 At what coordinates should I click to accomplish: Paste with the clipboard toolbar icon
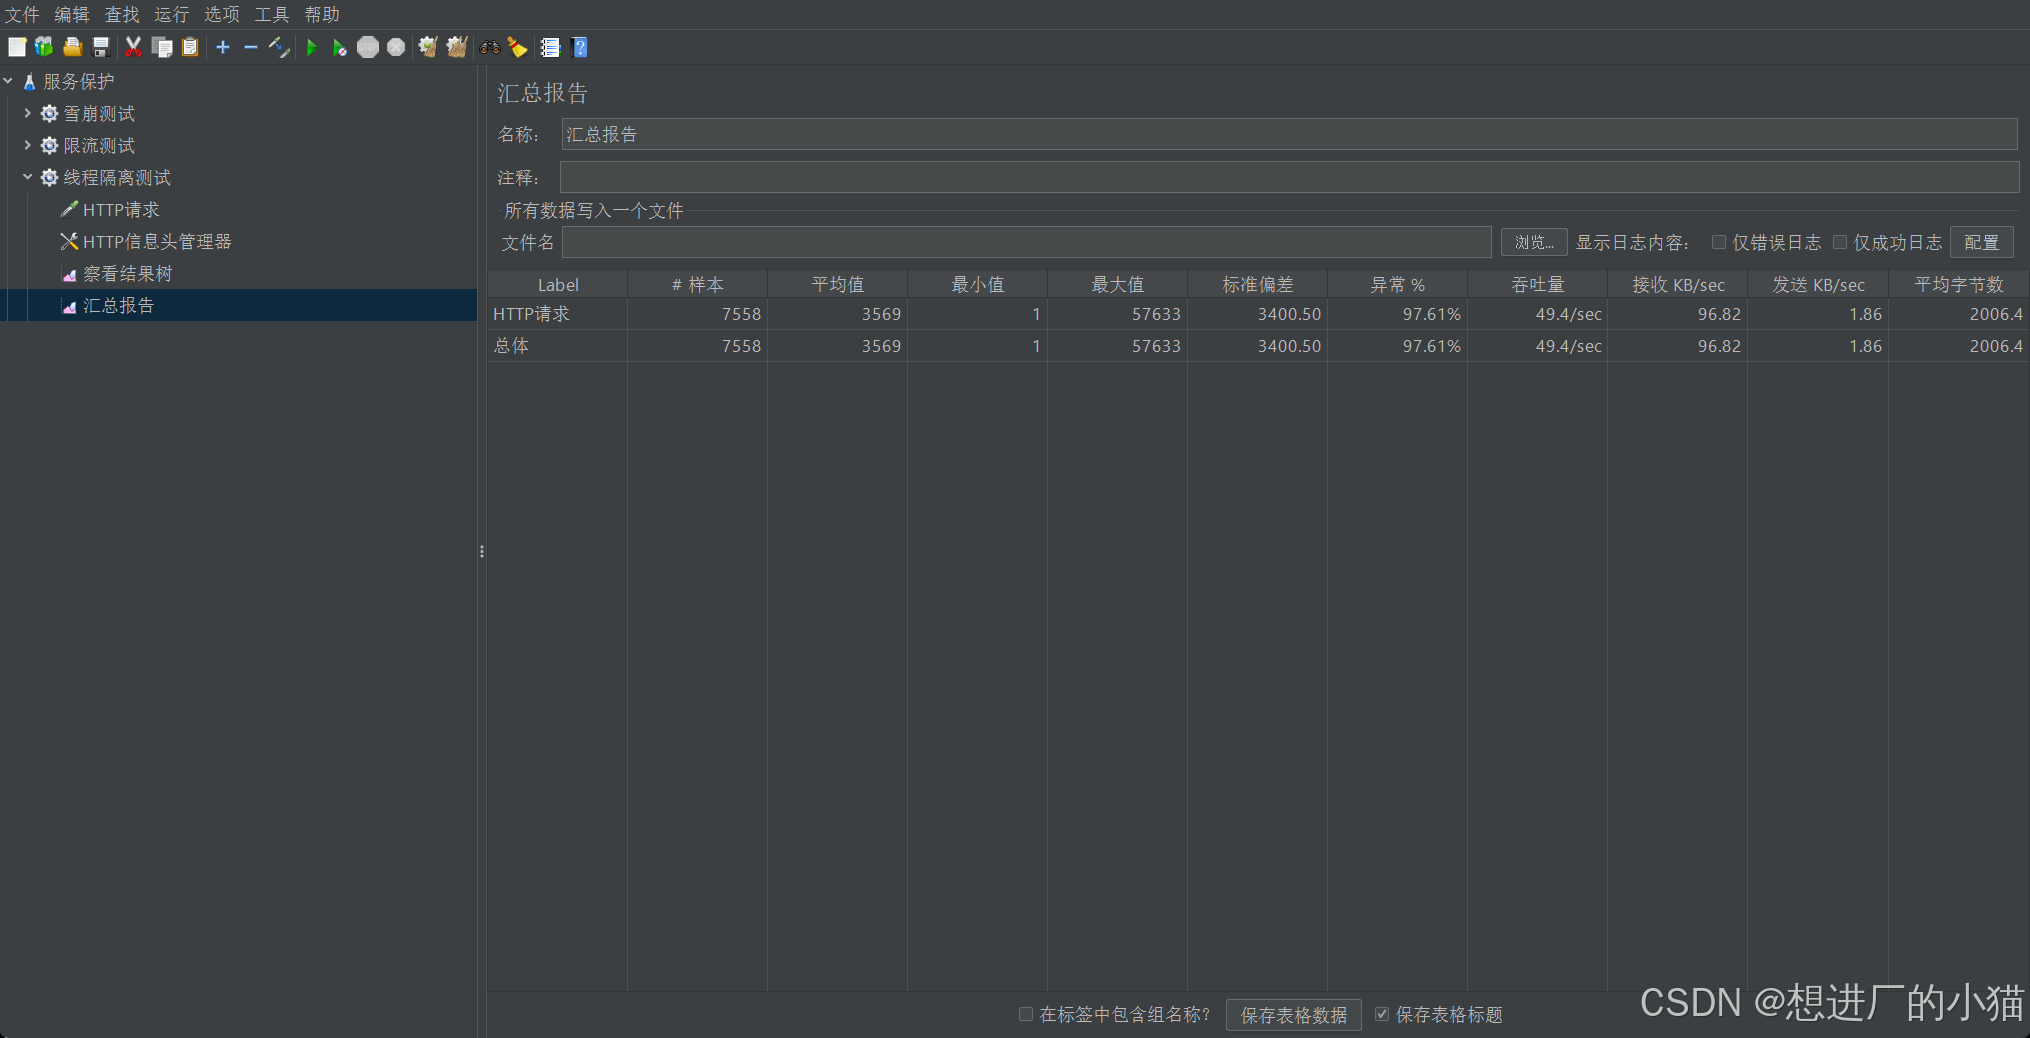(x=190, y=47)
